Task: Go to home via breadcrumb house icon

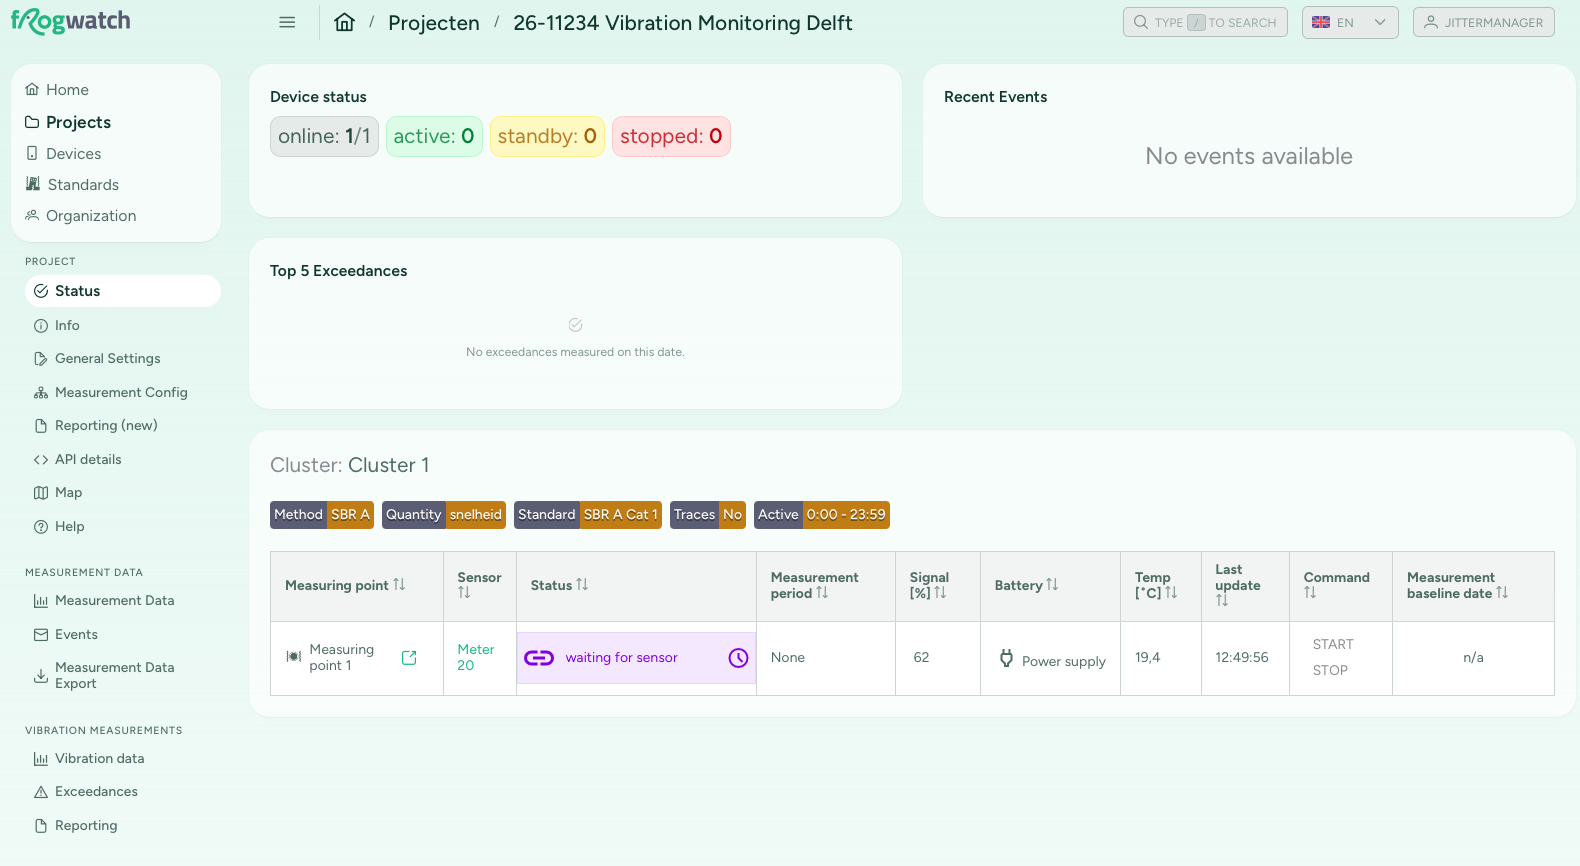Action: pos(344,22)
